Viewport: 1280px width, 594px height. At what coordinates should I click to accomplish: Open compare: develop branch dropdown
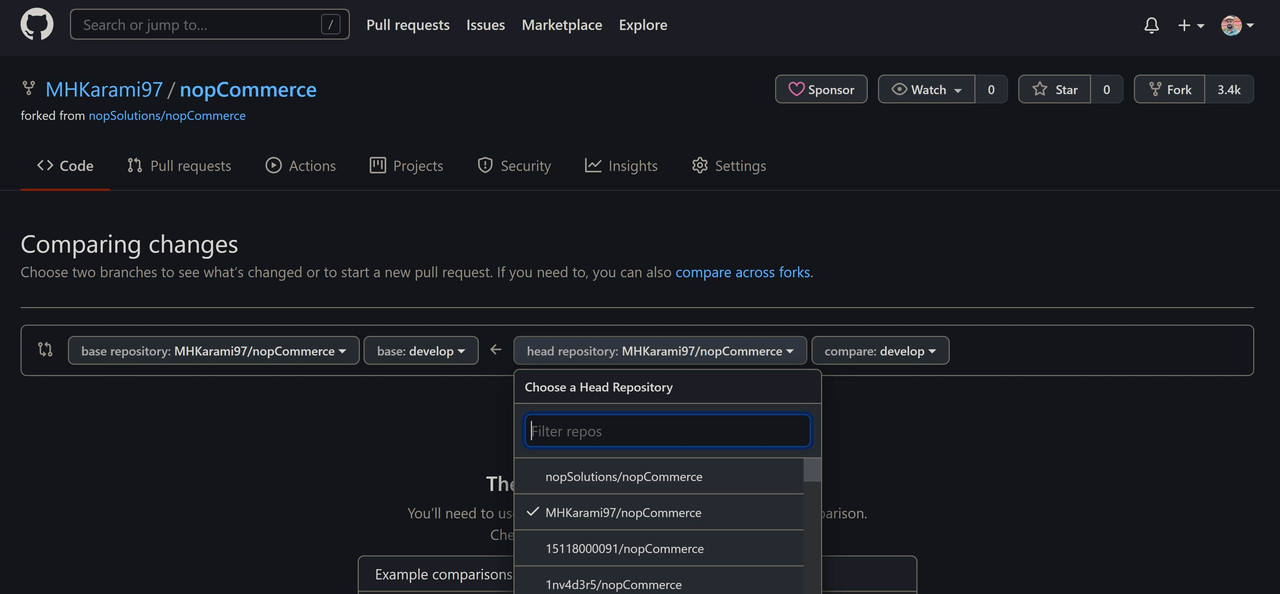pyautogui.click(x=880, y=350)
